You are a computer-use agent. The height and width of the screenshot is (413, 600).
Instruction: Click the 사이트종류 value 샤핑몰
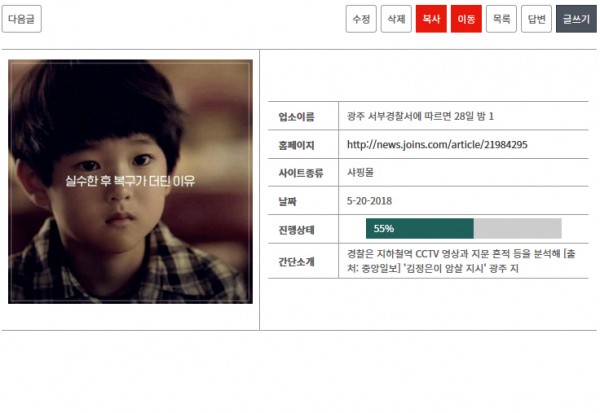(x=360, y=173)
